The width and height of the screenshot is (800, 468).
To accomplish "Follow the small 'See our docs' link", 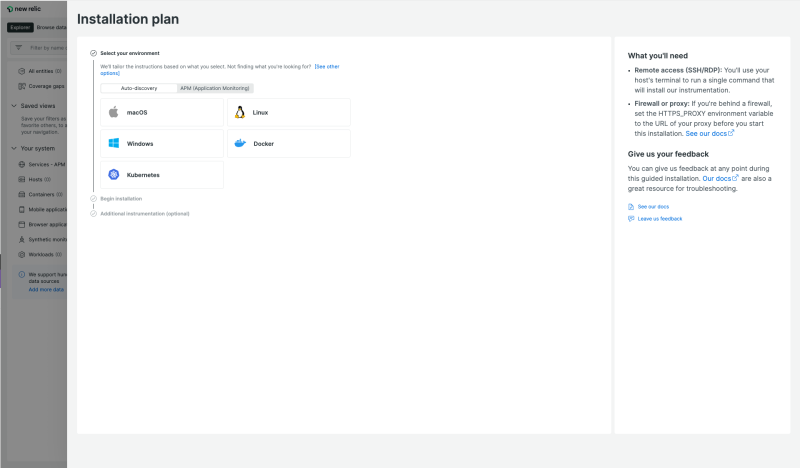I will pyautogui.click(x=653, y=207).
